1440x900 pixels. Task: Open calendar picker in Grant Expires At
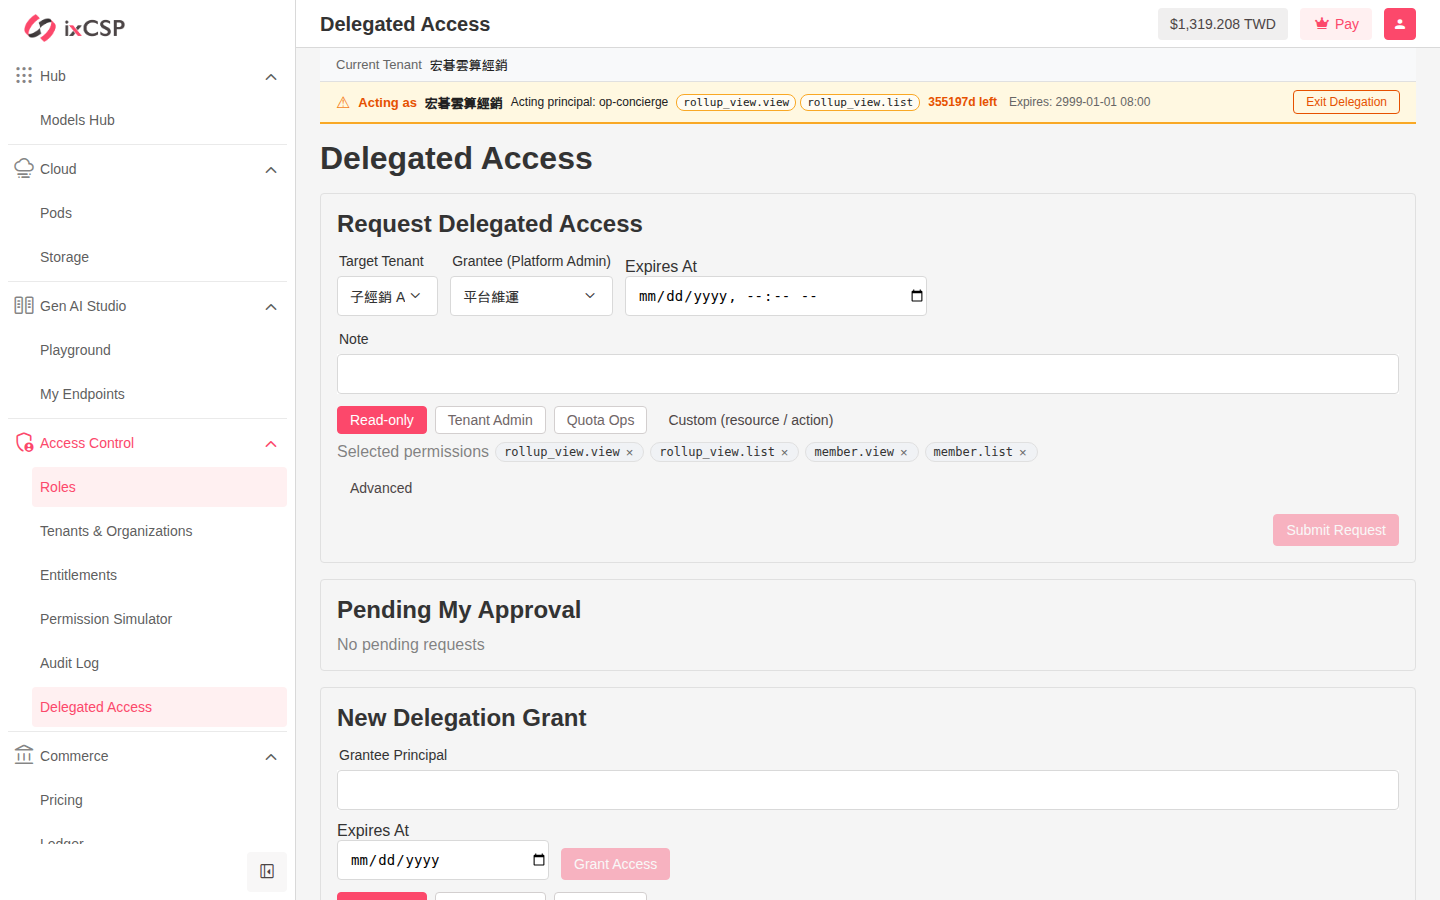539,860
